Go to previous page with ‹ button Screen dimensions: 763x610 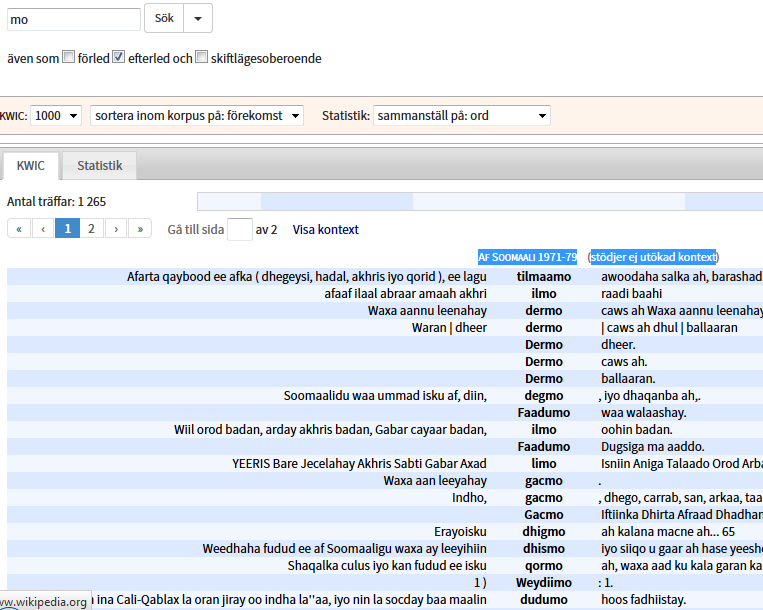(43, 229)
